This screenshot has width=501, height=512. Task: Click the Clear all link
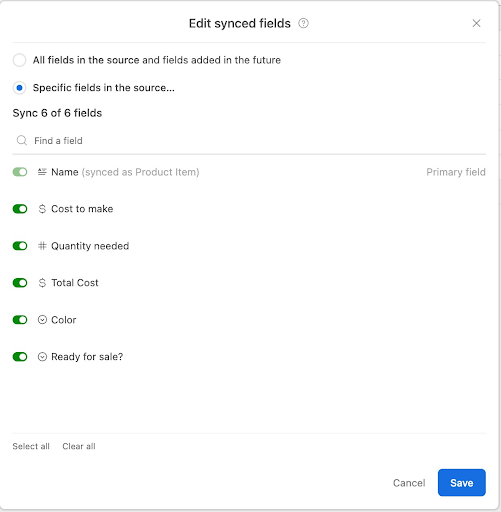[79, 446]
